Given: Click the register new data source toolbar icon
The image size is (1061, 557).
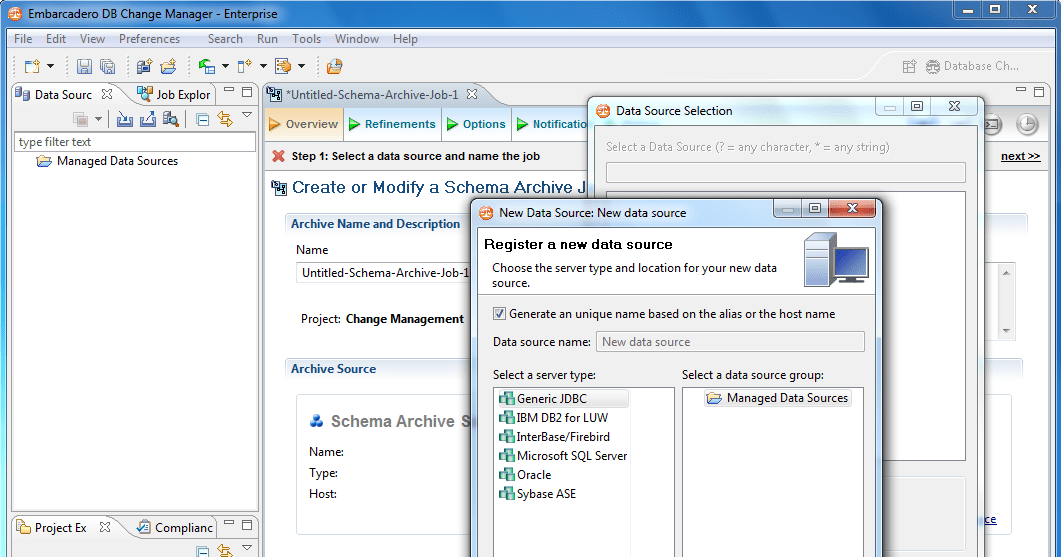Looking at the screenshot, I should pyautogui.click(x=144, y=66).
